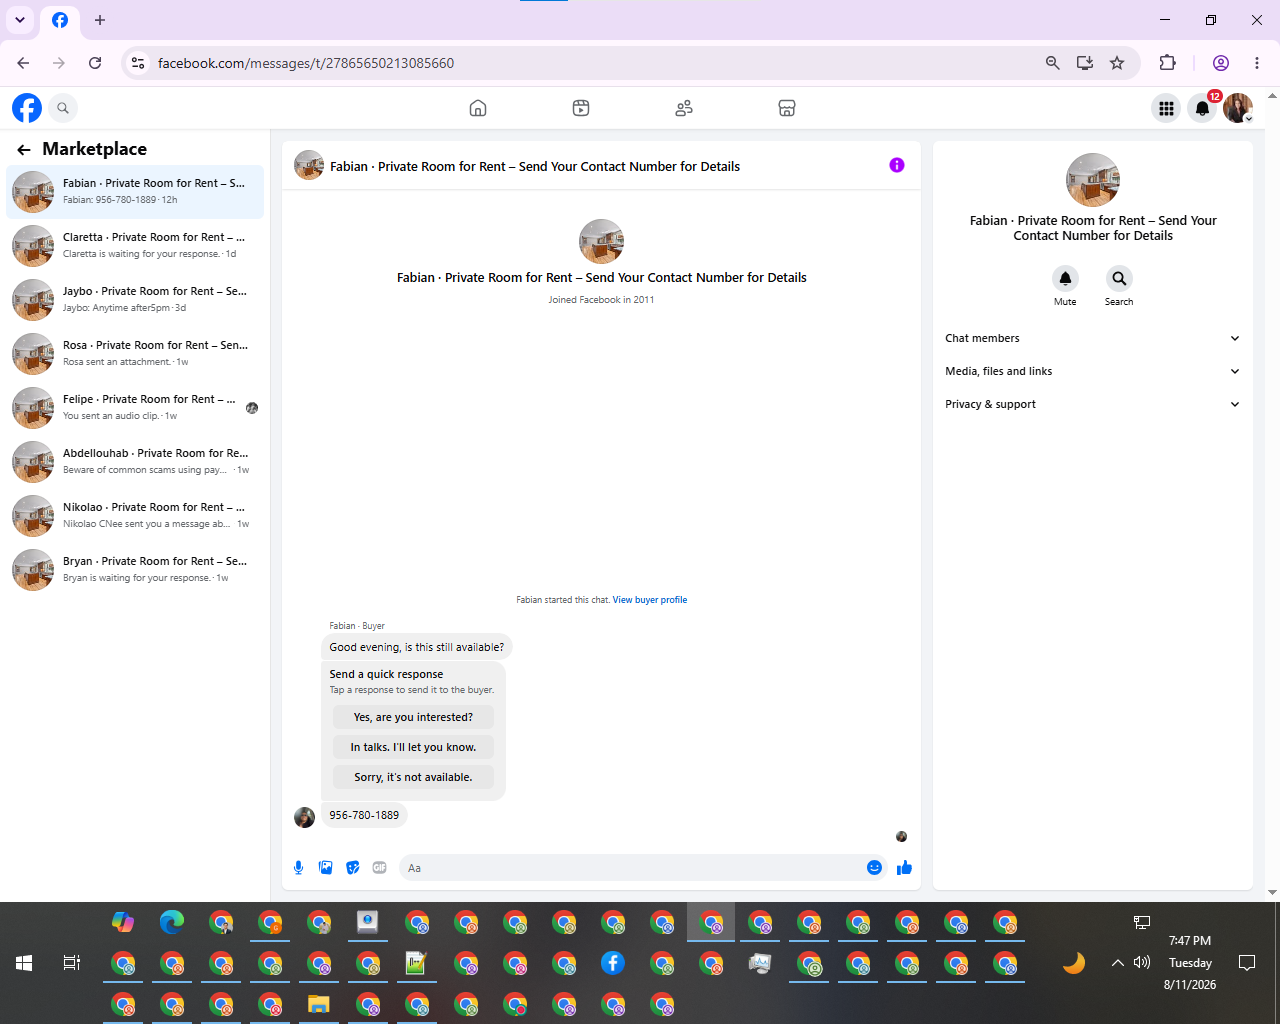The image size is (1280, 1024).
Task: Show hidden system tray icons
Action: 1117,963
